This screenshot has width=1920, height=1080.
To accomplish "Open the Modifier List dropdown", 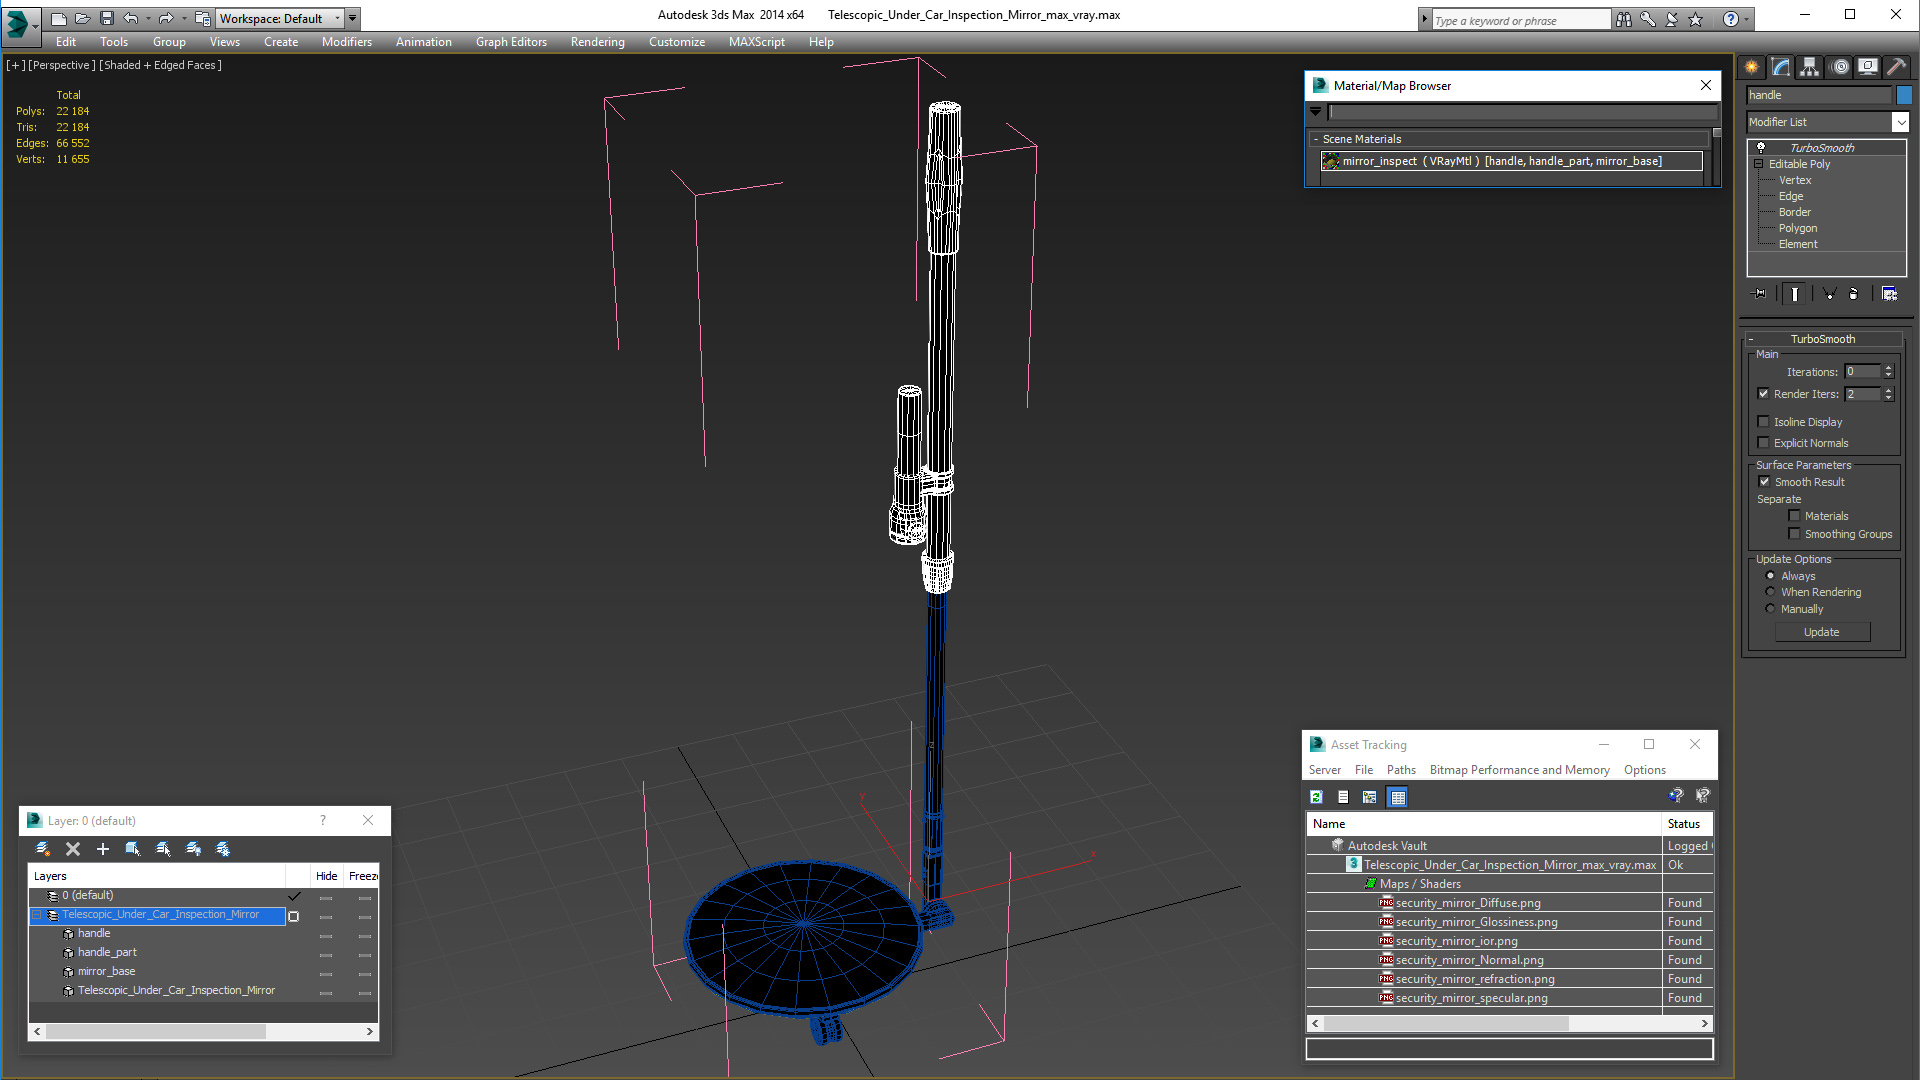I will (1900, 122).
